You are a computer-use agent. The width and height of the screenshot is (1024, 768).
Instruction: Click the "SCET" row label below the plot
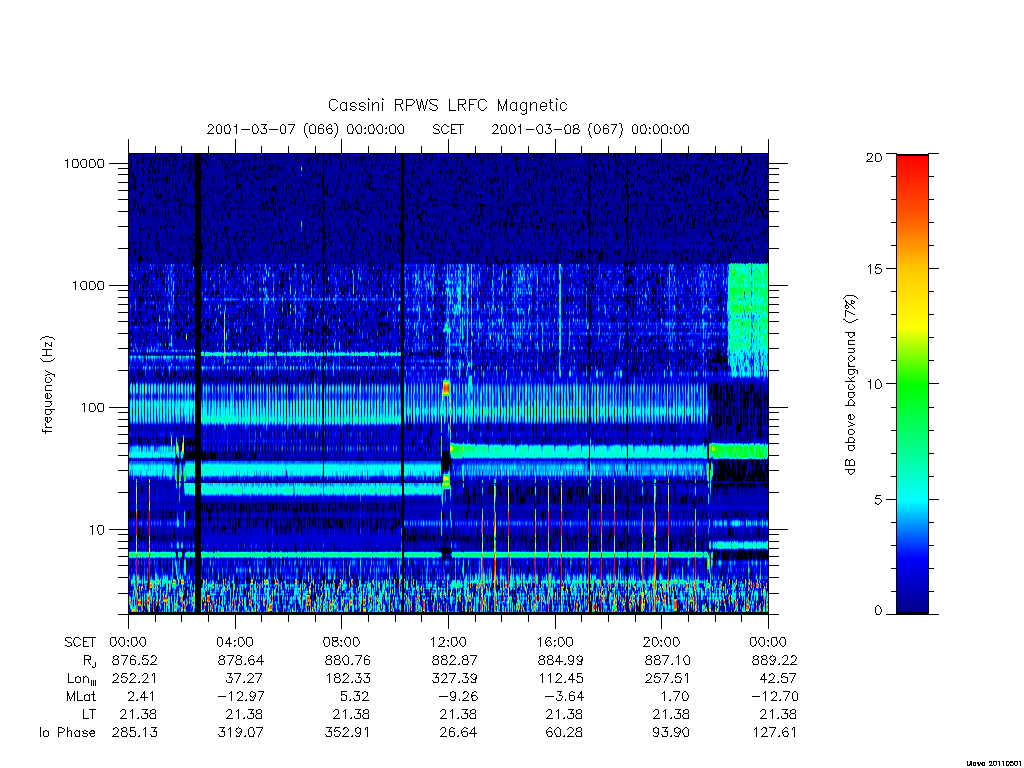point(80,643)
